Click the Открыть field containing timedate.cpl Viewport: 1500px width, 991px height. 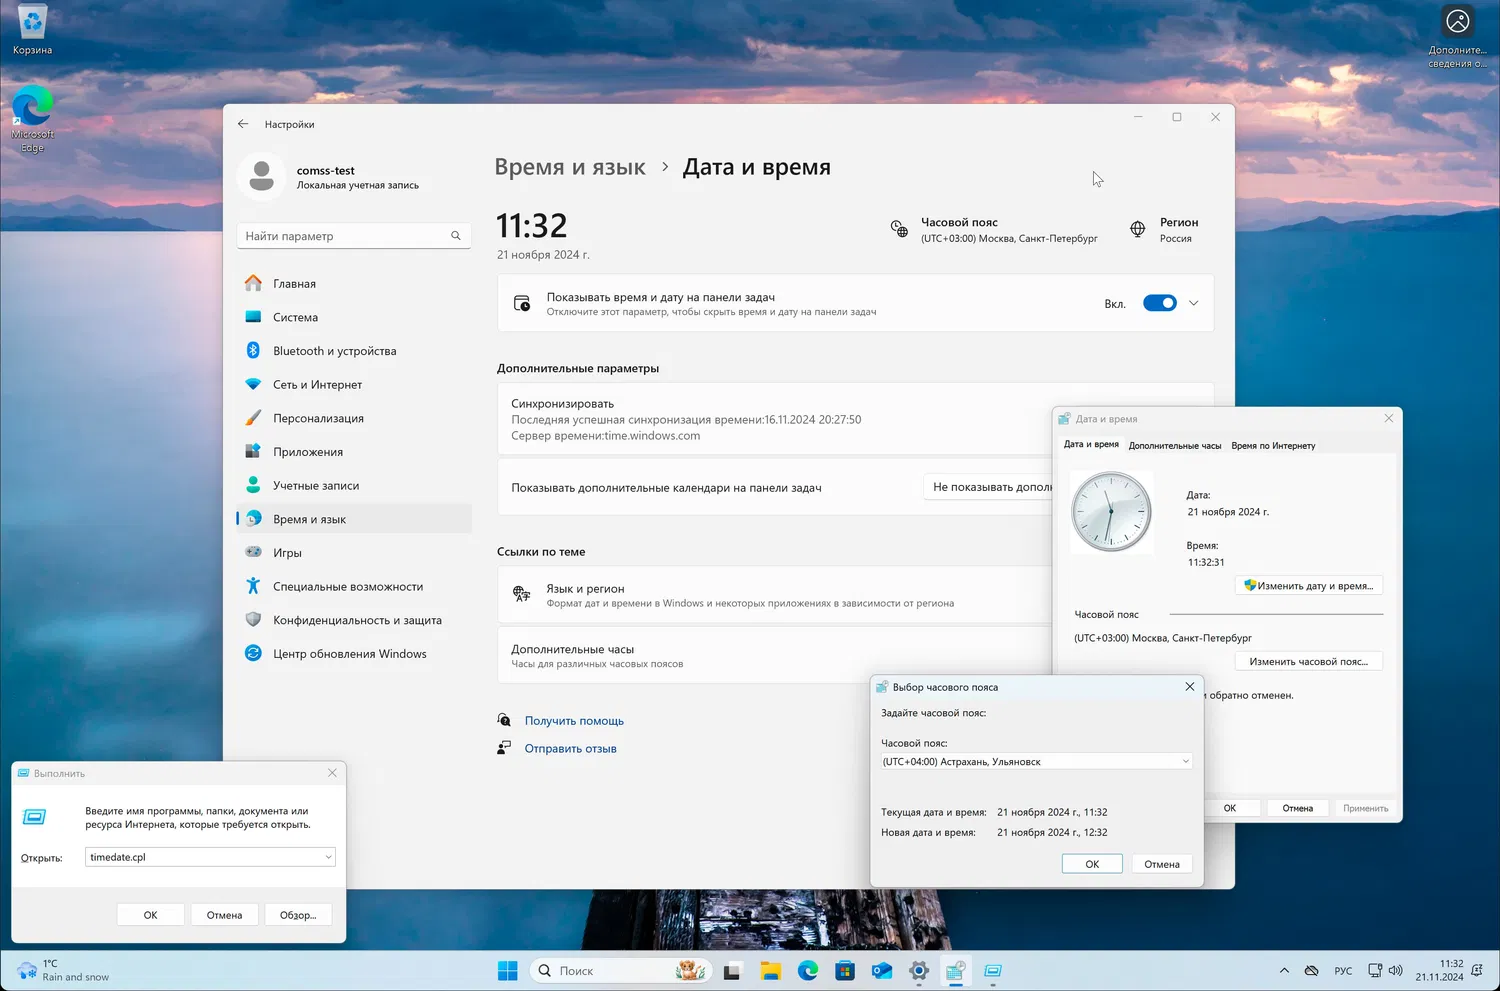(x=210, y=857)
